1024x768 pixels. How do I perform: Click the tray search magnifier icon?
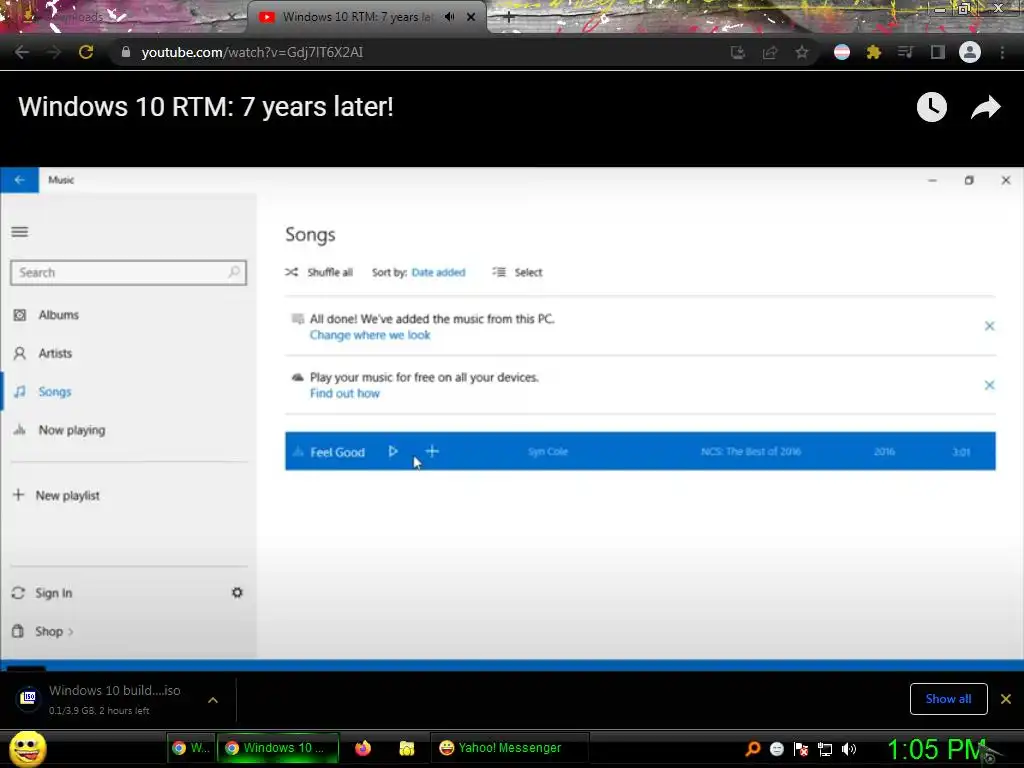click(752, 749)
